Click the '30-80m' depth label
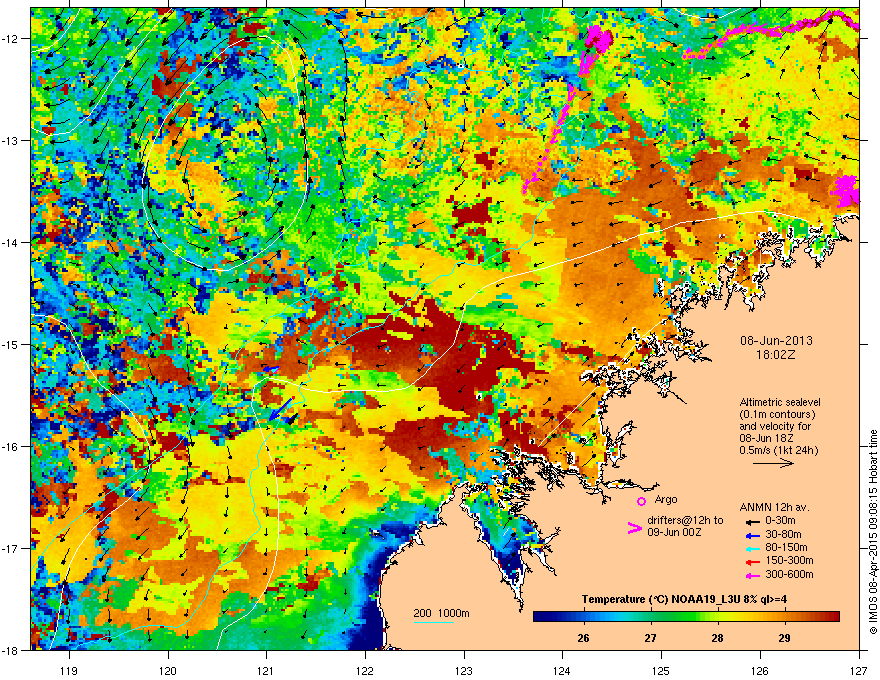Screen dimensions: 880x680 pos(783,535)
